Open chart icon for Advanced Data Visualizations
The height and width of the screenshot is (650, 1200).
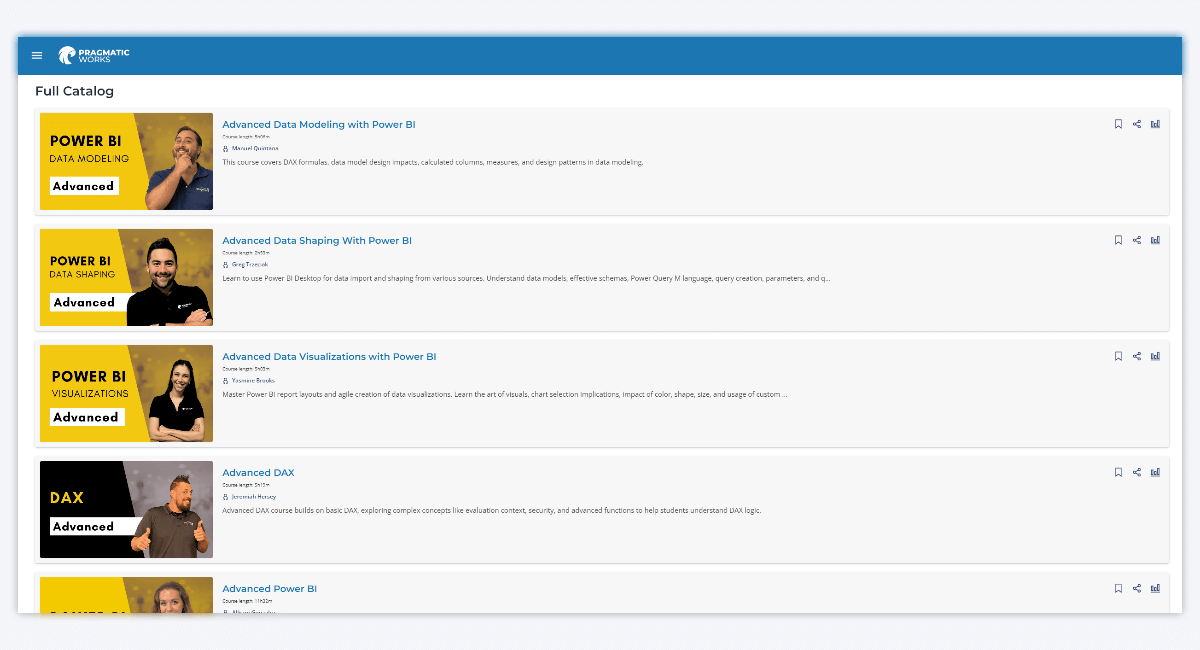[x=1156, y=356]
